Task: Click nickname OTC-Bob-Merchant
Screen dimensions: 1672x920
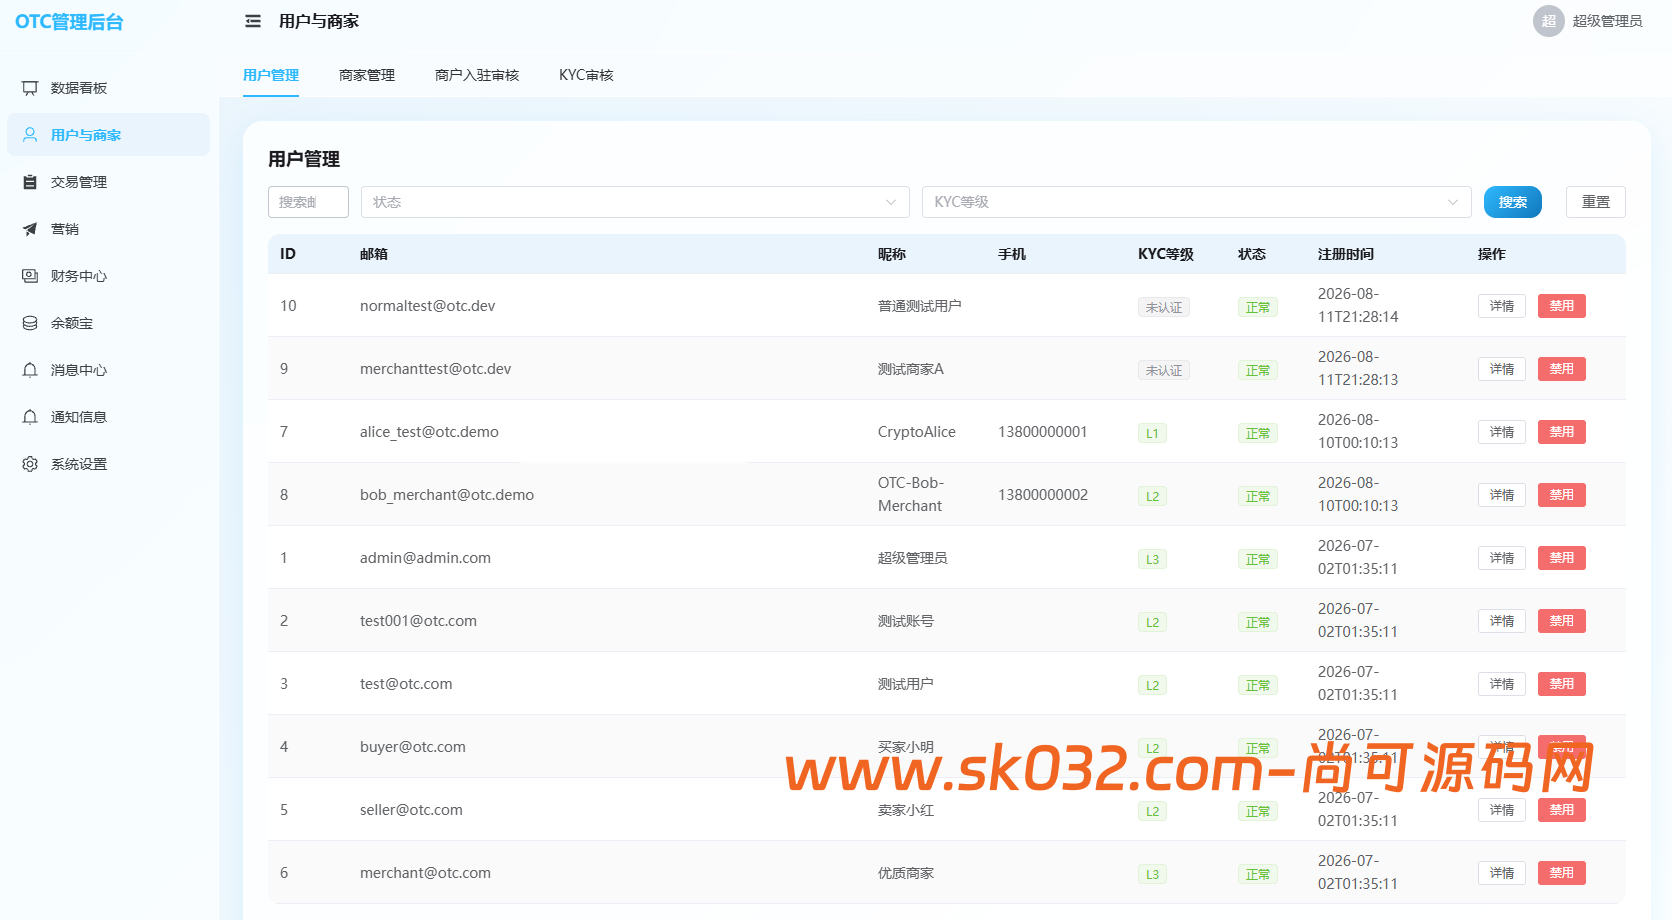Action: point(911,494)
